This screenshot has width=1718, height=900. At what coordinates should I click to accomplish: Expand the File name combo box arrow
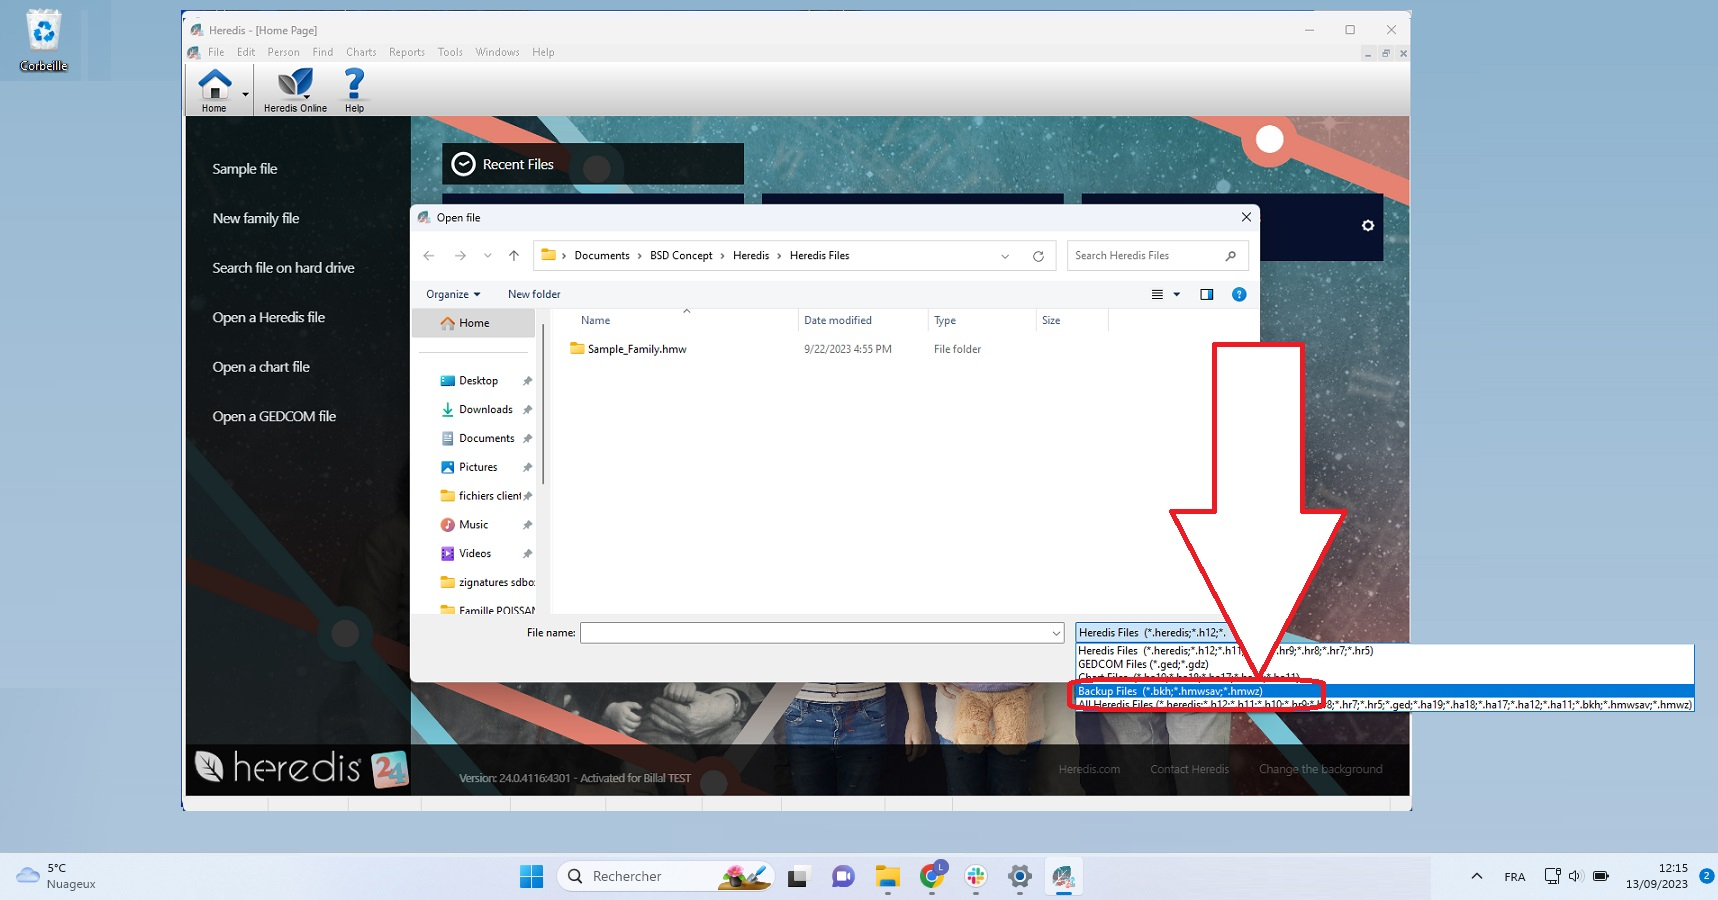coord(1056,633)
